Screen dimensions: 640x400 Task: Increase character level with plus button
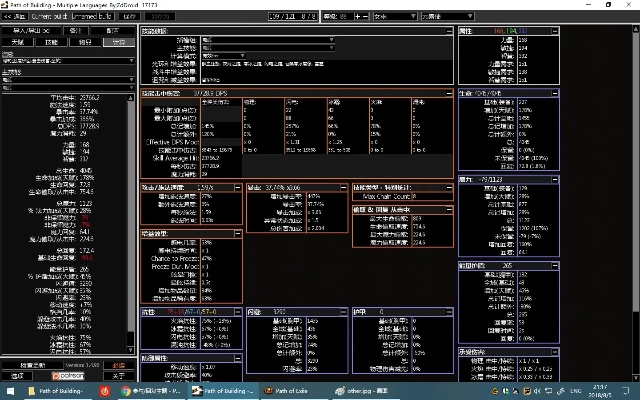click(358, 16)
